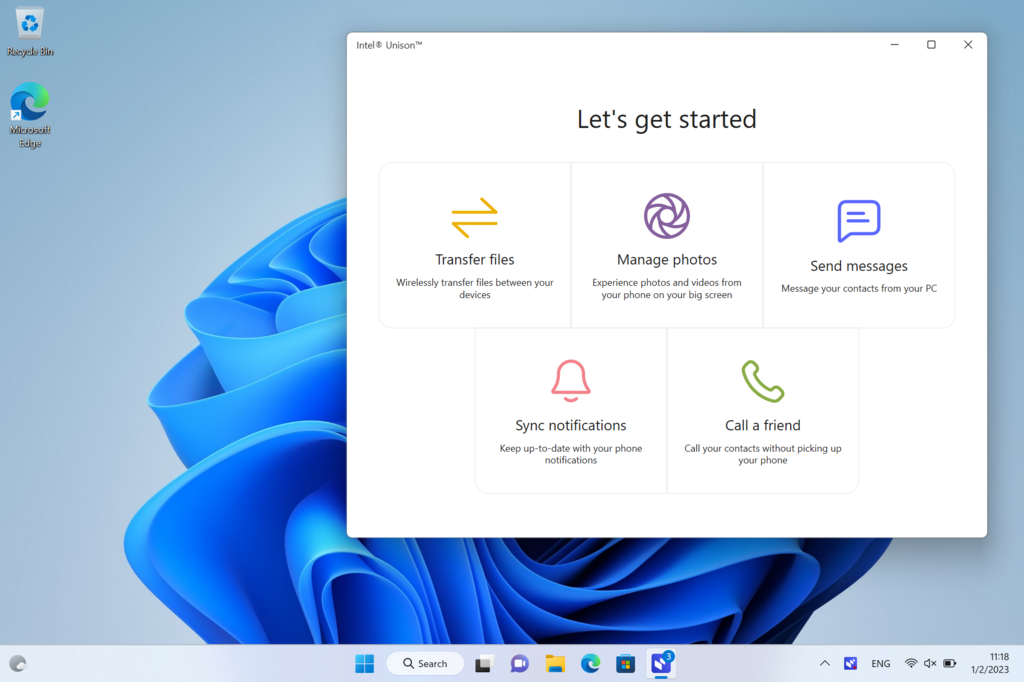Click the blue Send messages chat bubble icon
Screen dimensions: 1024x682
coord(859,221)
